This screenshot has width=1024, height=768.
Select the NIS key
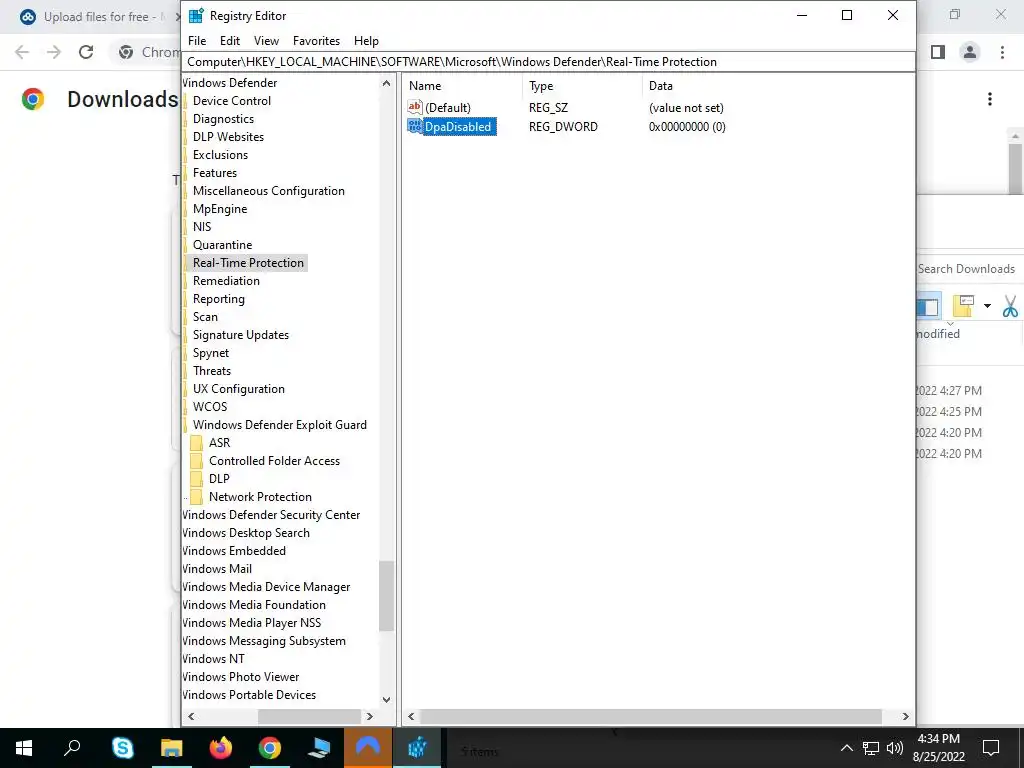coord(202,227)
